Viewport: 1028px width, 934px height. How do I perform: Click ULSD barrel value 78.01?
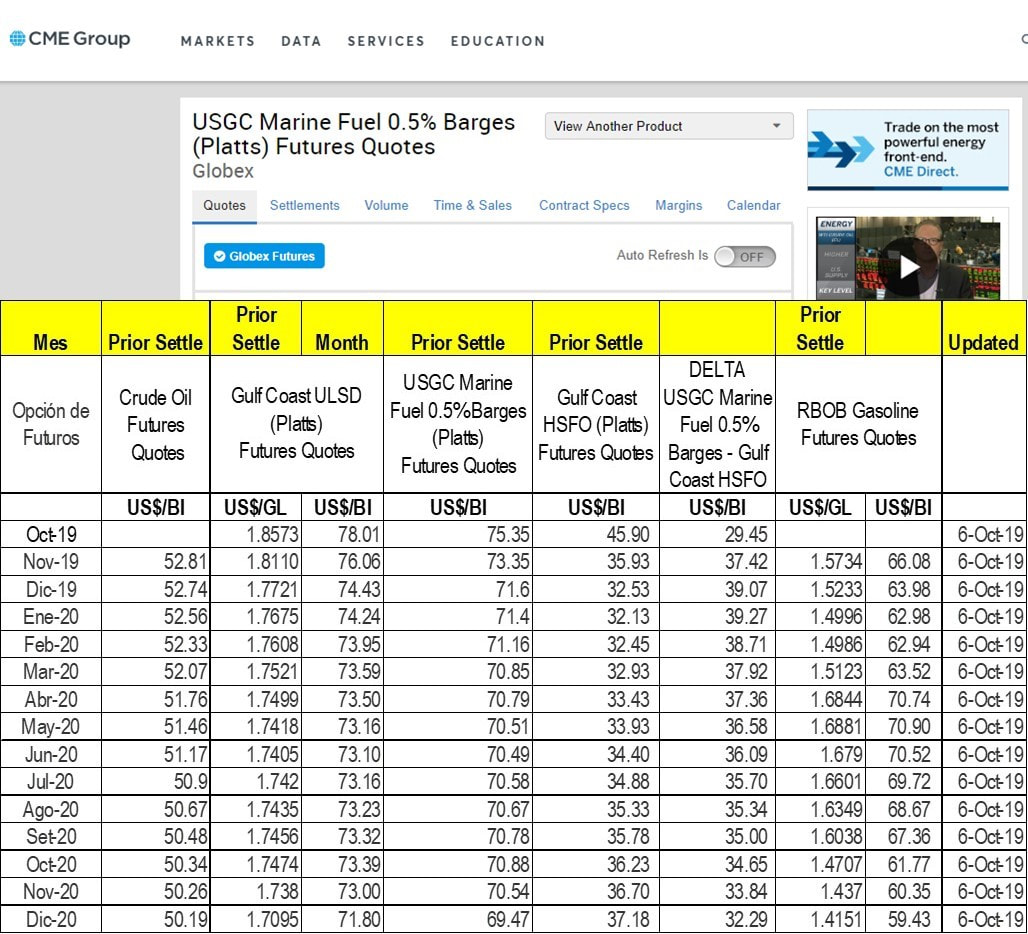point(359,535)
